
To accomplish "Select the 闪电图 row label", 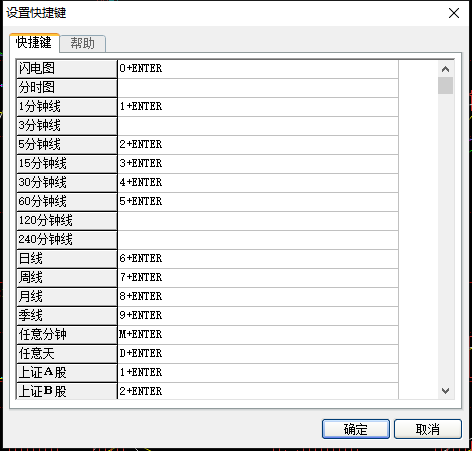I will coord(67,69).
